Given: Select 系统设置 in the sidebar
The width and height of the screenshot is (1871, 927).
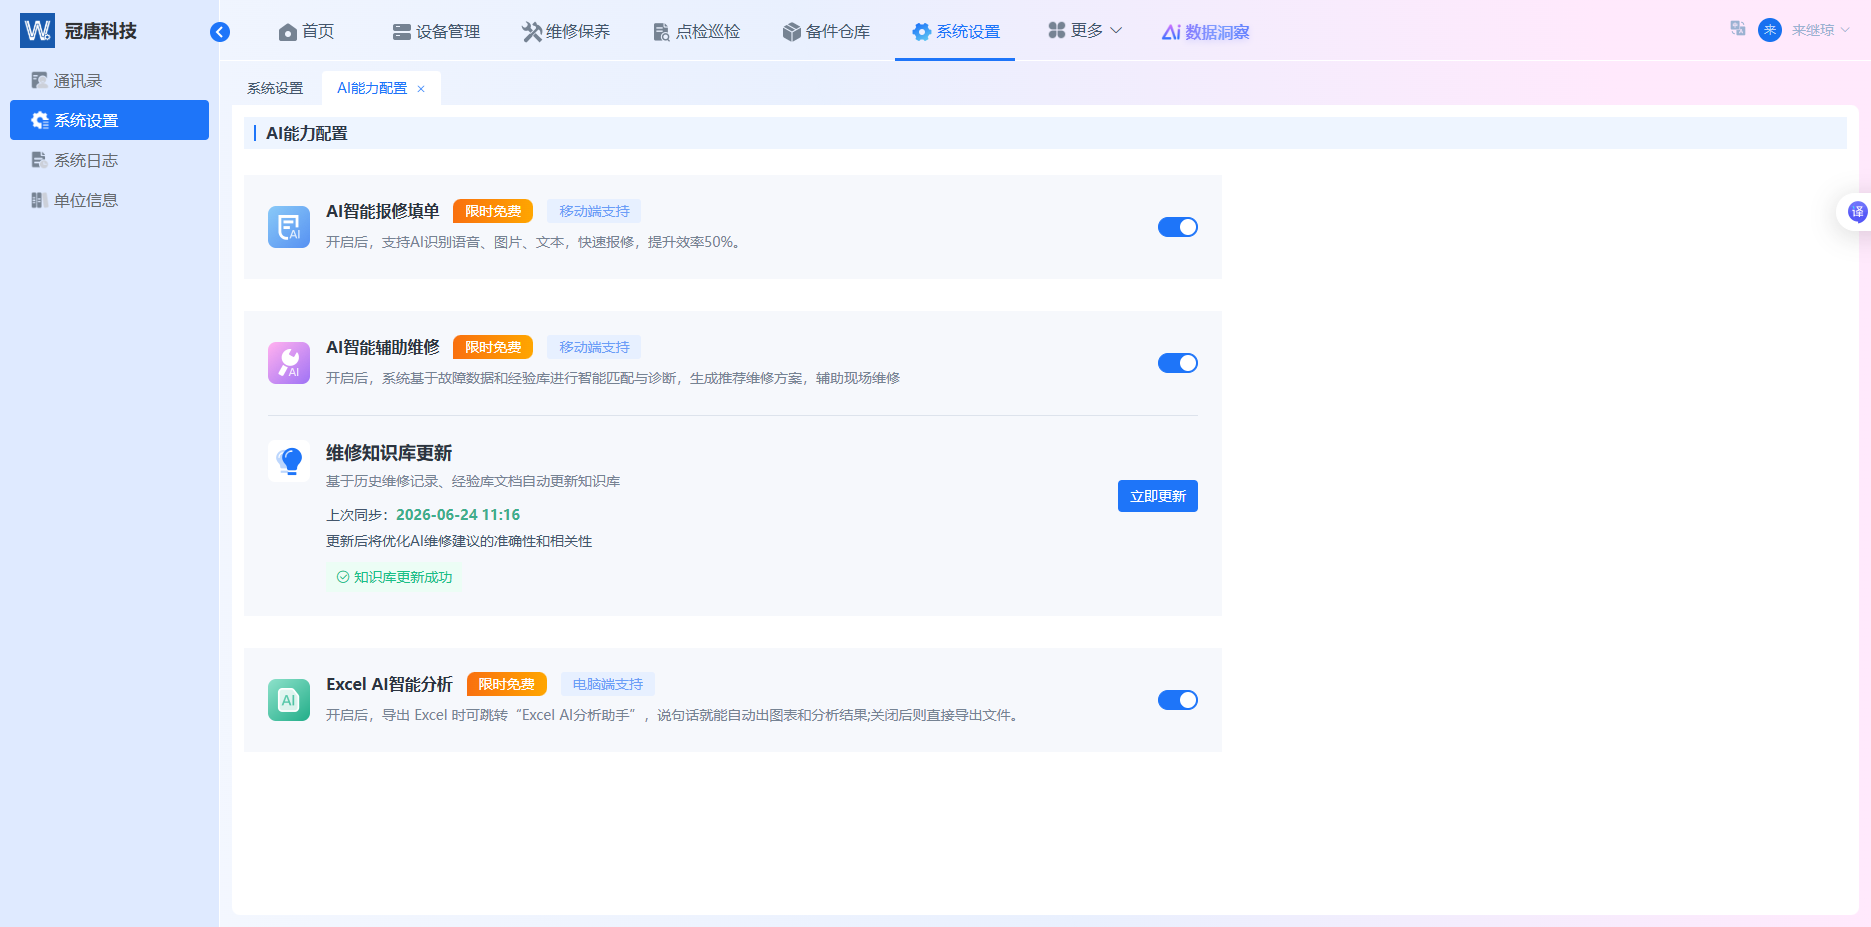Looking at the screenshot, I should click(109, 120).
